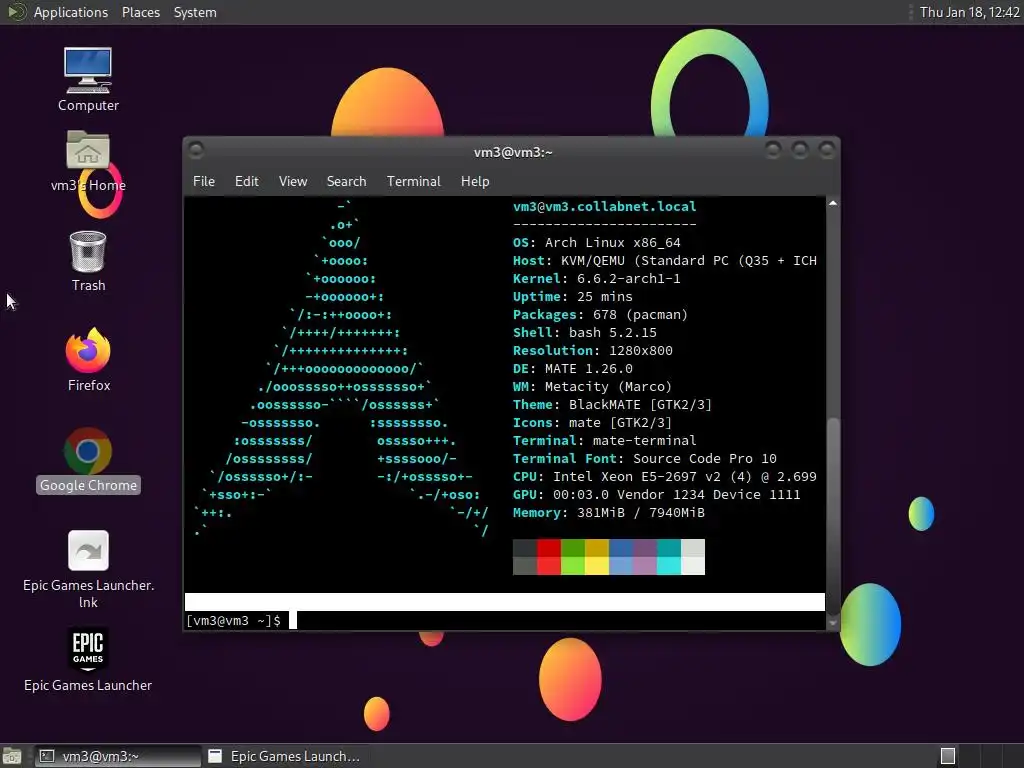1024x768 pixels.
Task: Open the terminal File menu
Action: (x=204, y=181)
